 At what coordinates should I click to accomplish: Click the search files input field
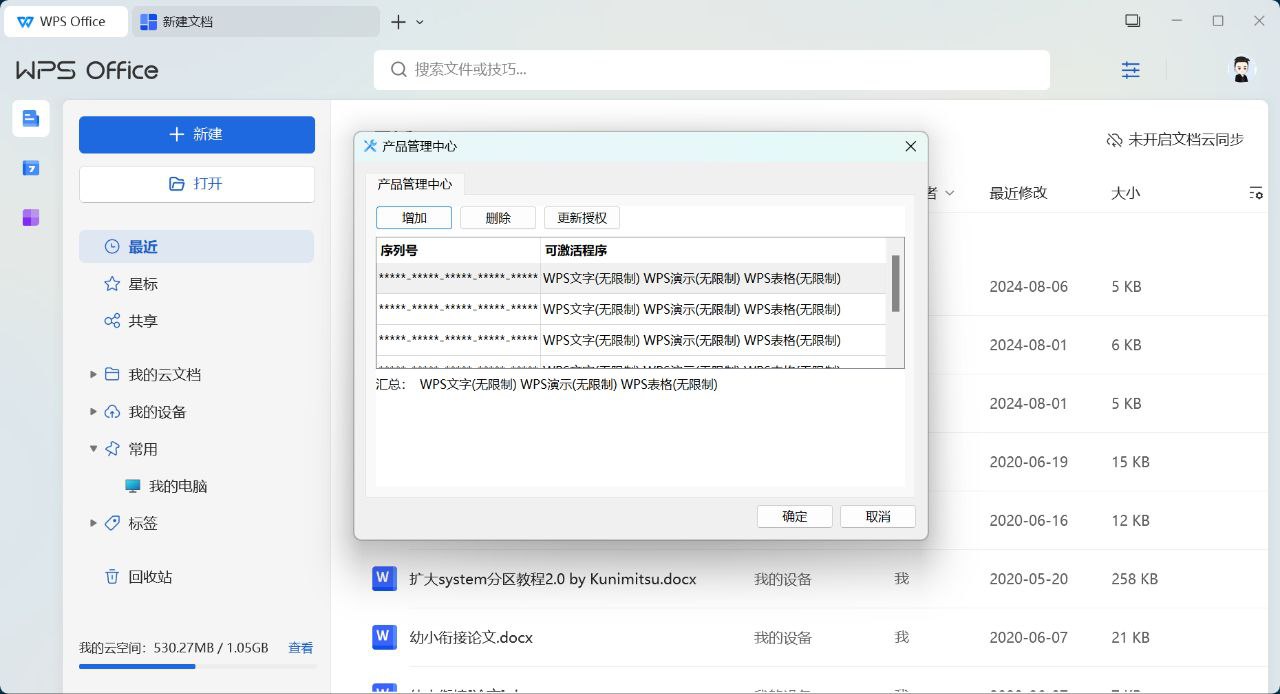coord(712,69)
